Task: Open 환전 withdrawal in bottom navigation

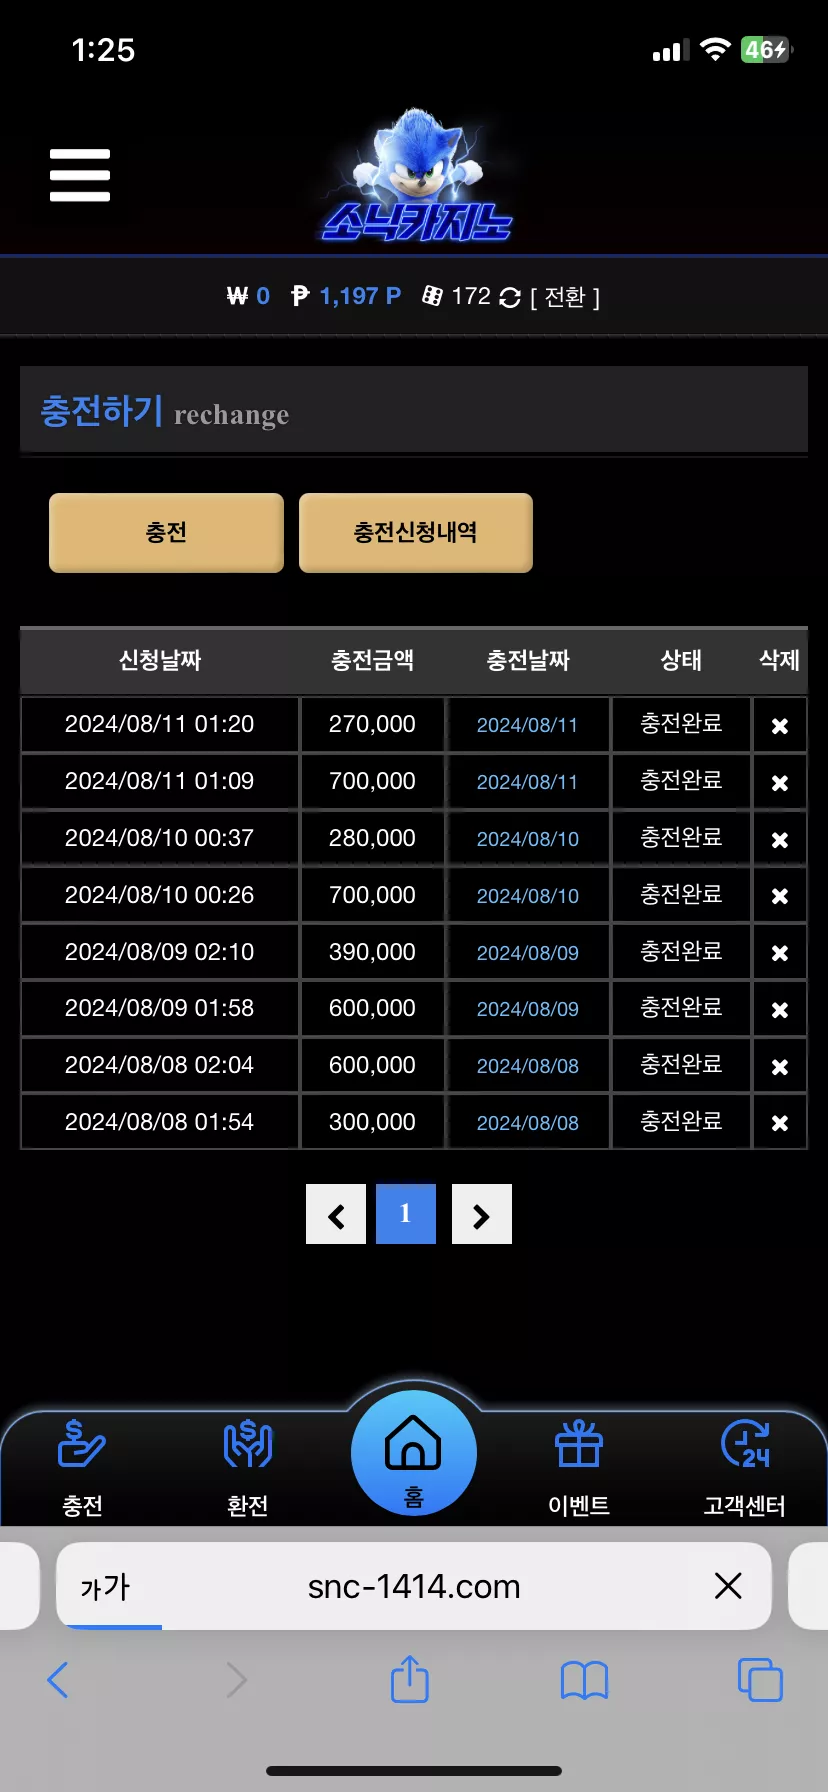Action: 248,1466
